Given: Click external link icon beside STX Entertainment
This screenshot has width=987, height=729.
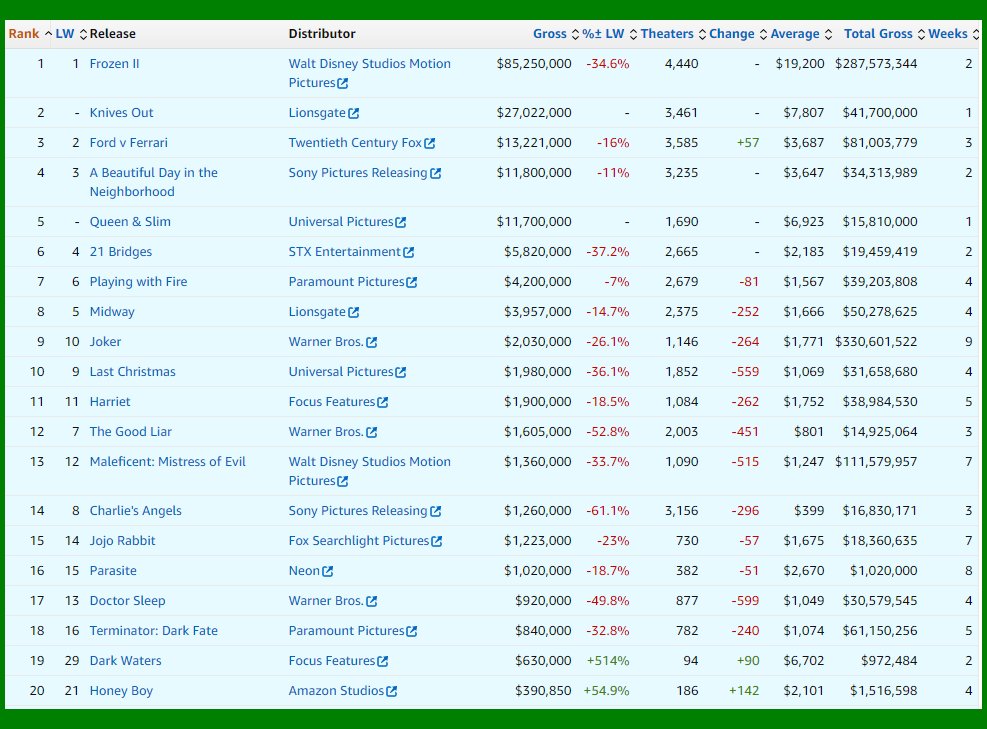Looking at the screenshot, I should click(x=409, y=252).
